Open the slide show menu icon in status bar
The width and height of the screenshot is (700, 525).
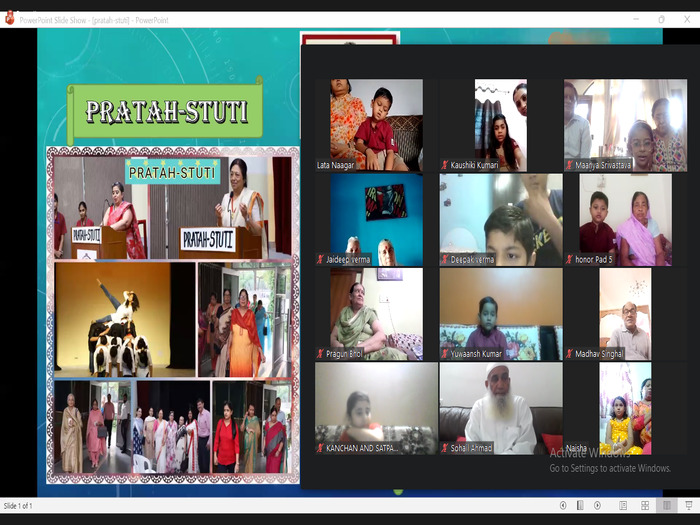tap(580, 505)
